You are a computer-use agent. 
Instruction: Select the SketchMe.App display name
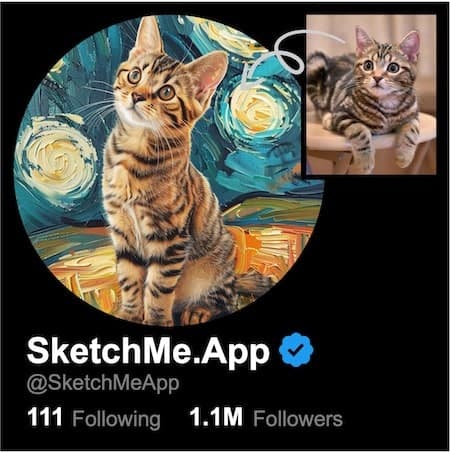(148, 351)
